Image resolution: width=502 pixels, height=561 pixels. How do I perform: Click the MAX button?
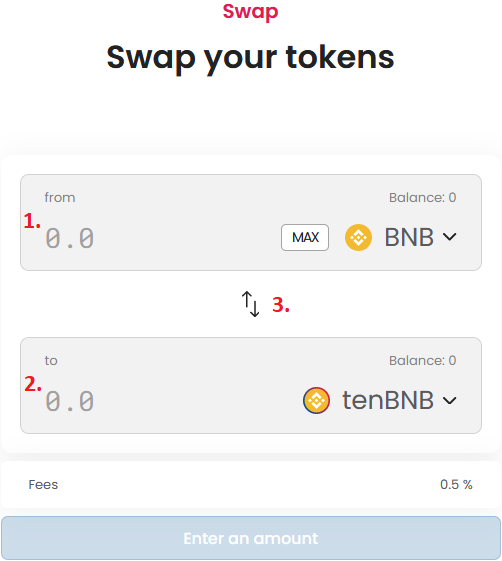point(305,237)
